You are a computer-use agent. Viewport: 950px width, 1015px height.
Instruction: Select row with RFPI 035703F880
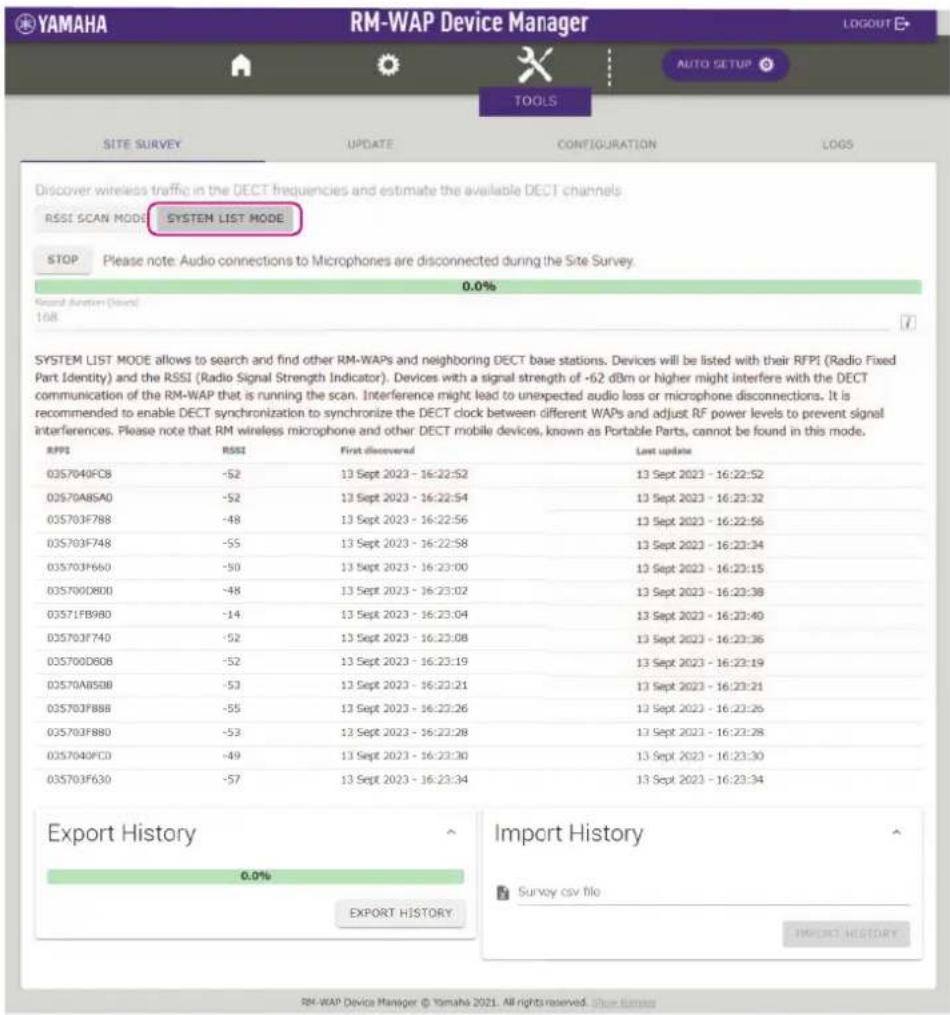(478, 732)
